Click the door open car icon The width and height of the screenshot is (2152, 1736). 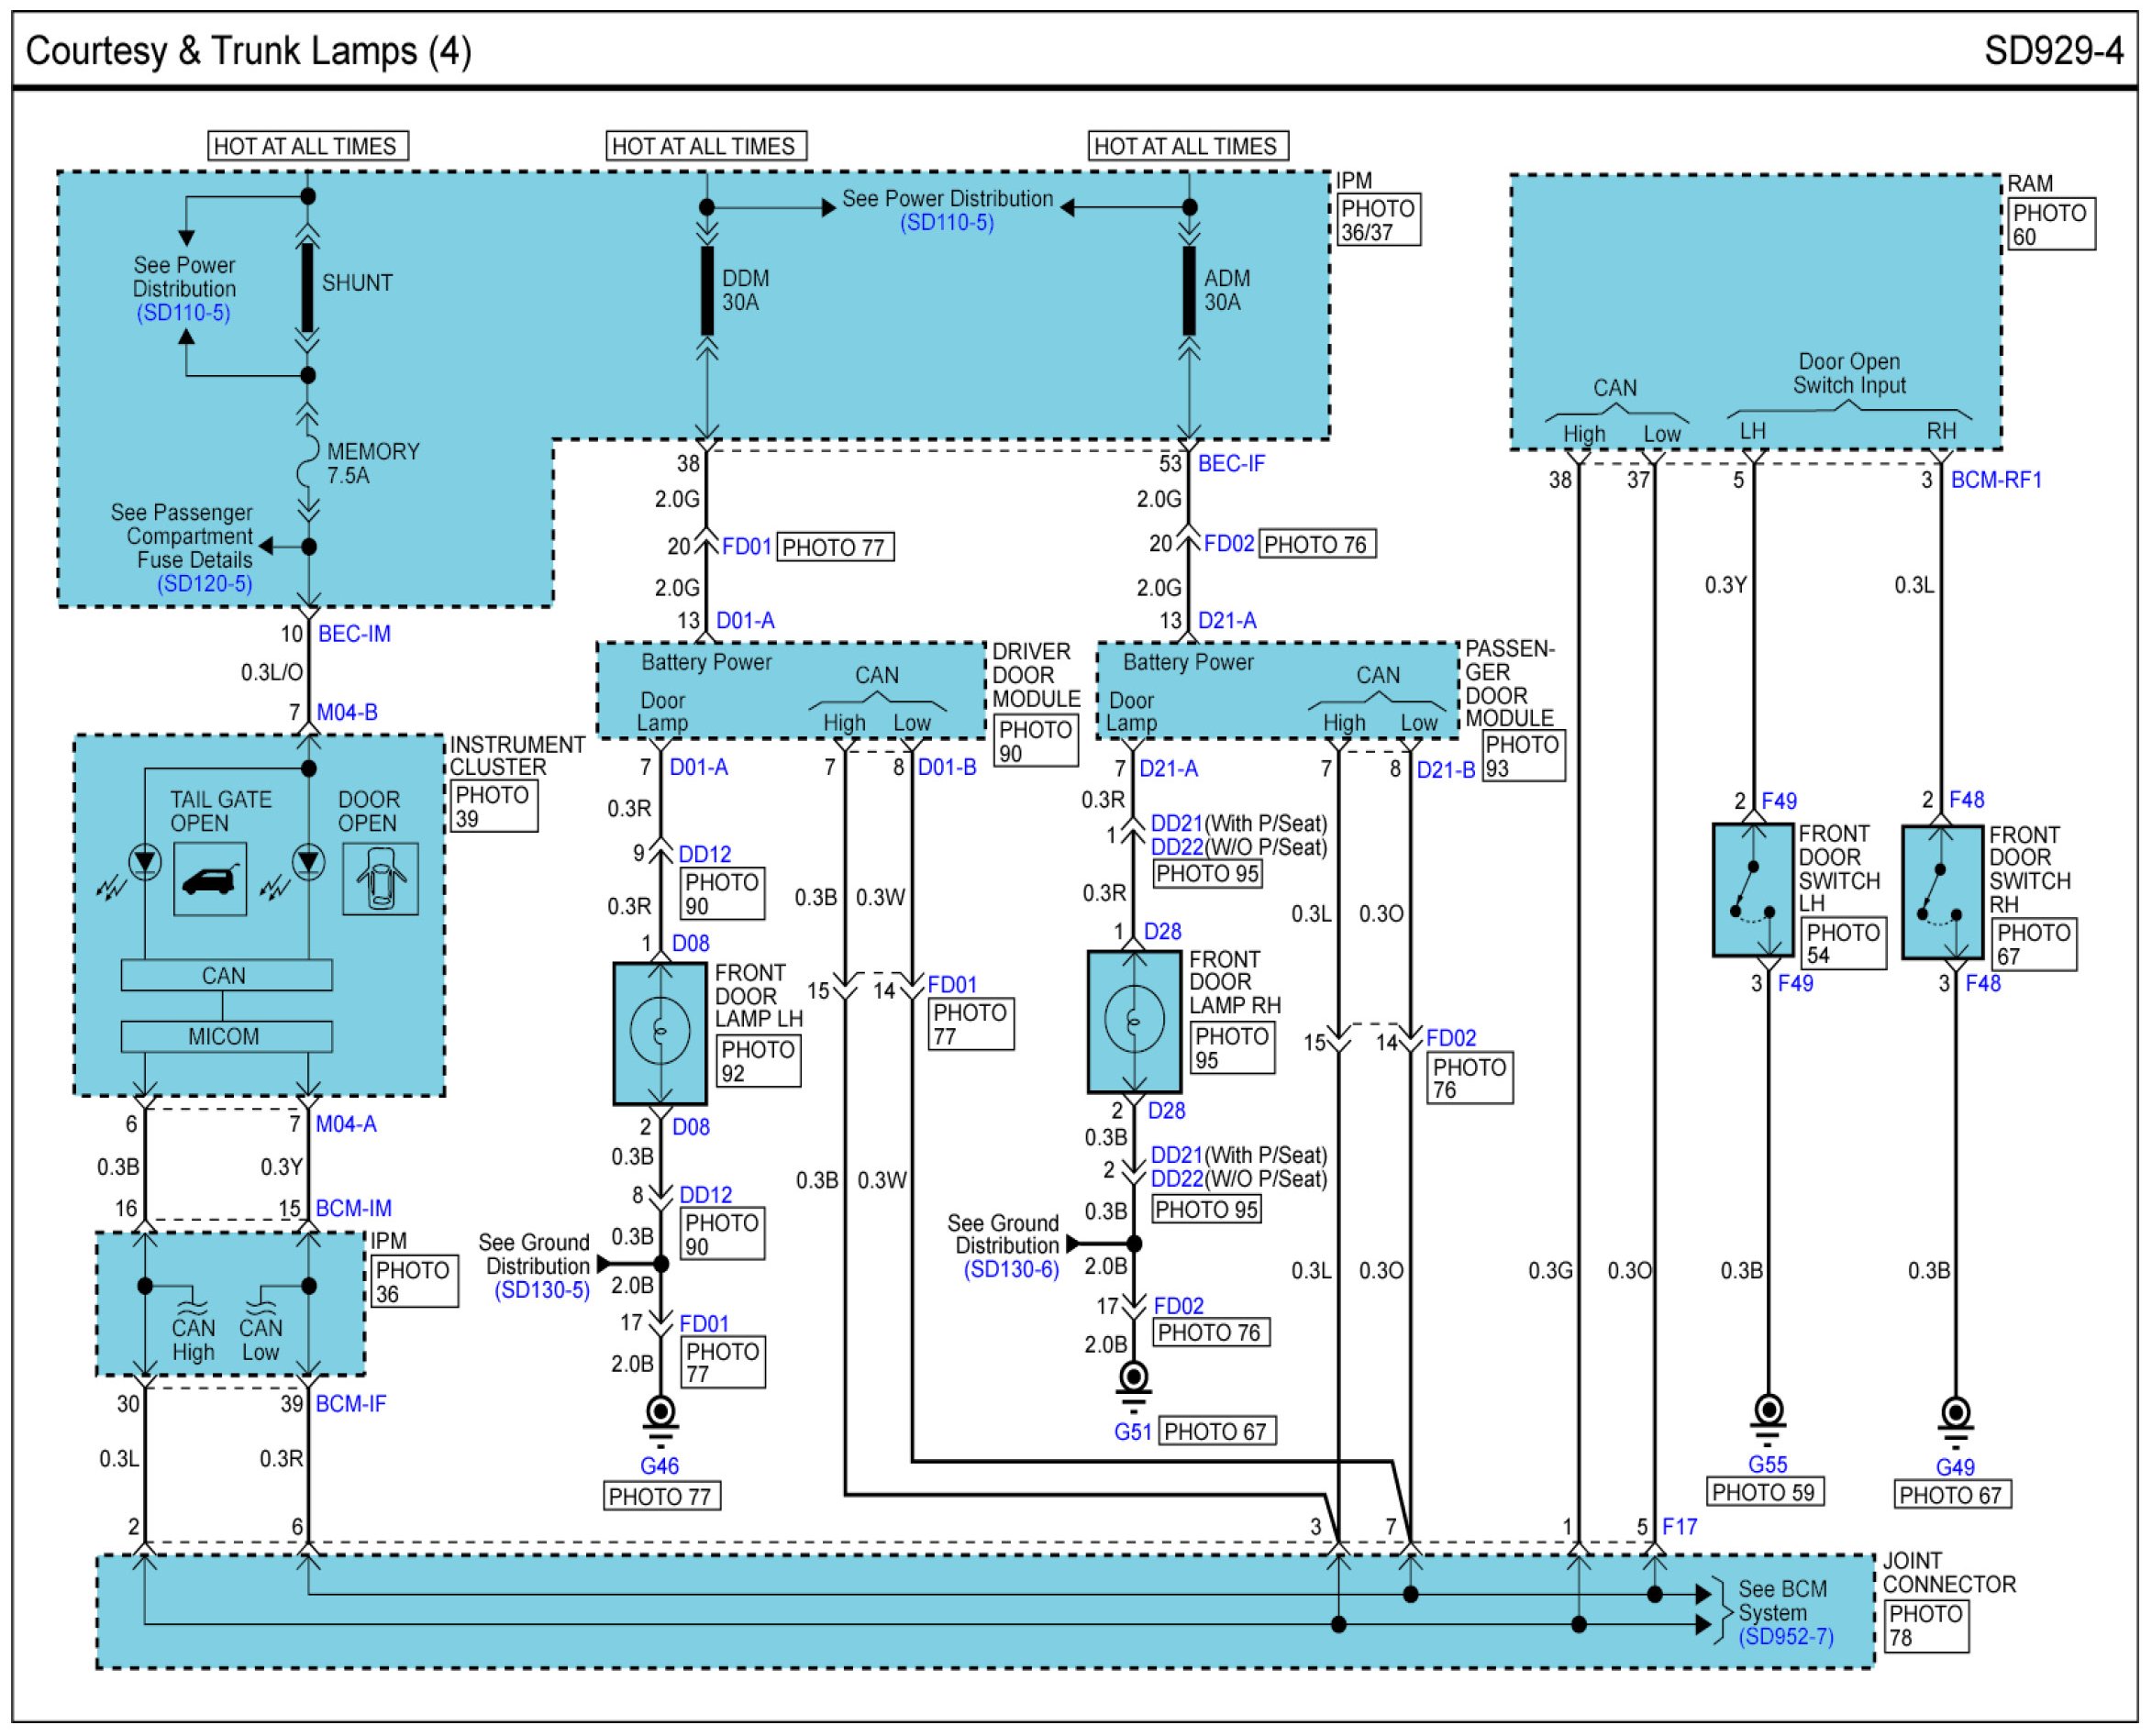click(x=380, y=879)
